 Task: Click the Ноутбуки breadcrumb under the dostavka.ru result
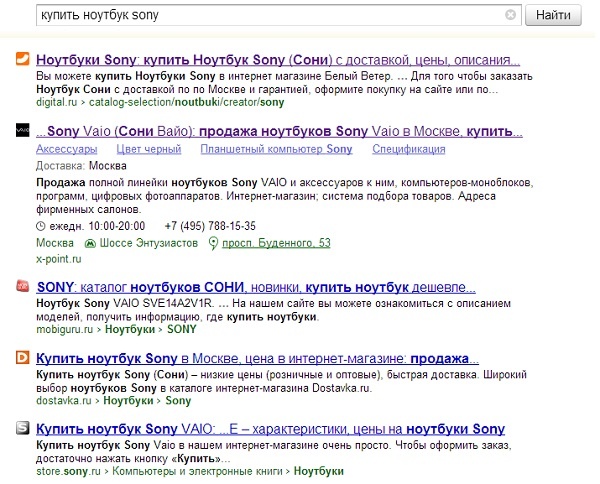point(128,401)
